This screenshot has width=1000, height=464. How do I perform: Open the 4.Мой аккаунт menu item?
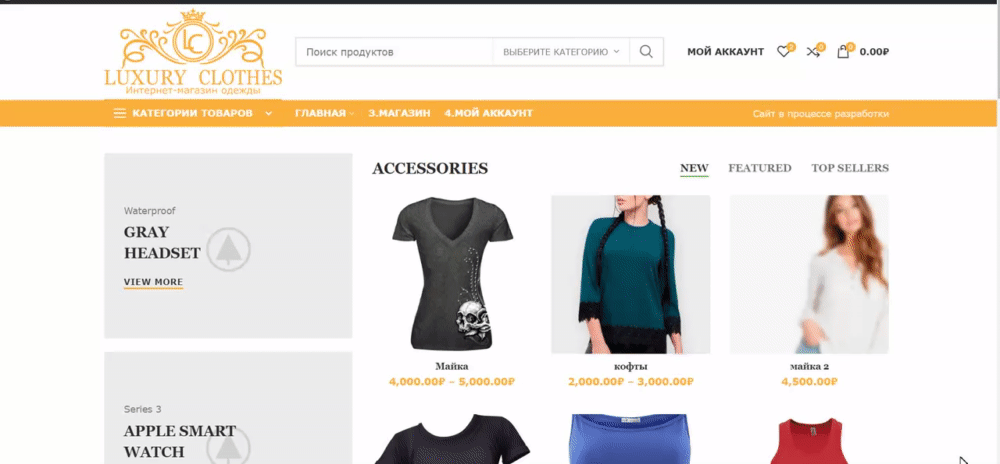[489, 113]
